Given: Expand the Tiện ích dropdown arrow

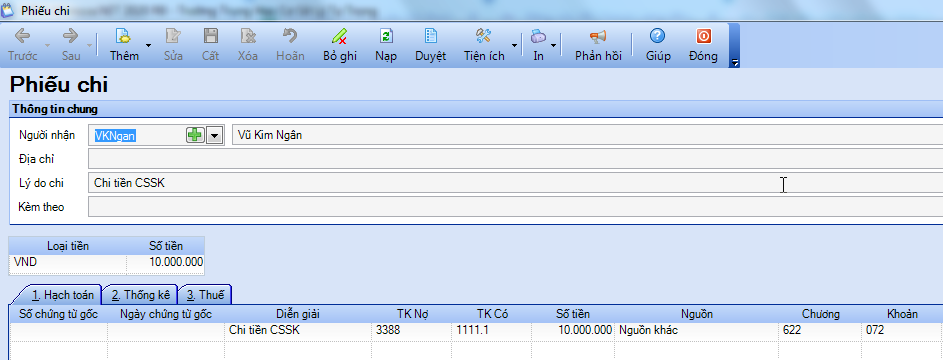Looking at the screenshot, I should coord(514,45).
